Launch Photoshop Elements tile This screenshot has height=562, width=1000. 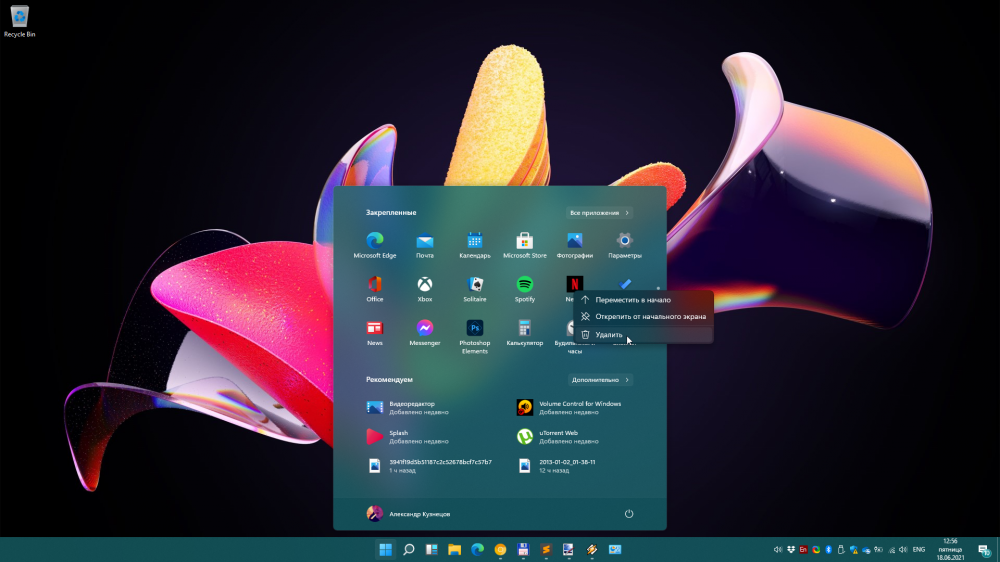click(475, 329)
